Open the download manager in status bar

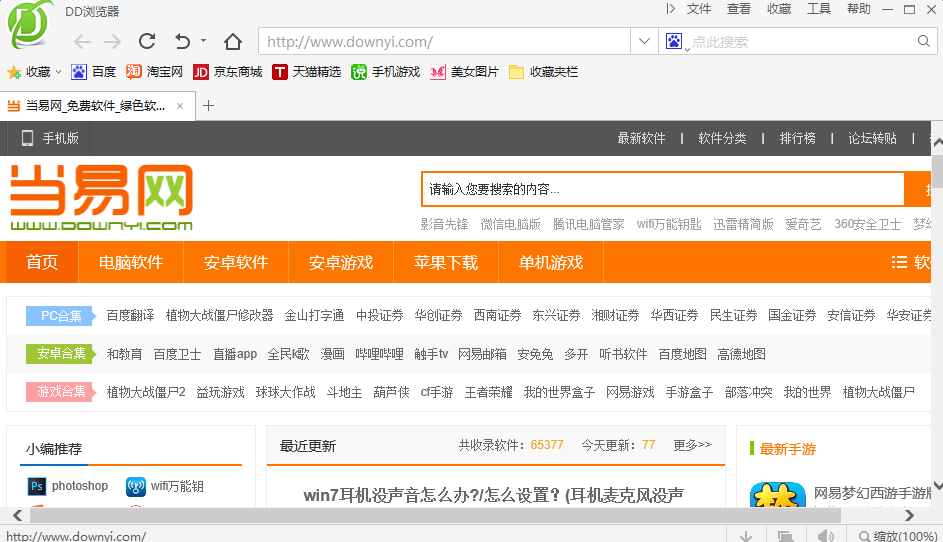tap(746, 536)
